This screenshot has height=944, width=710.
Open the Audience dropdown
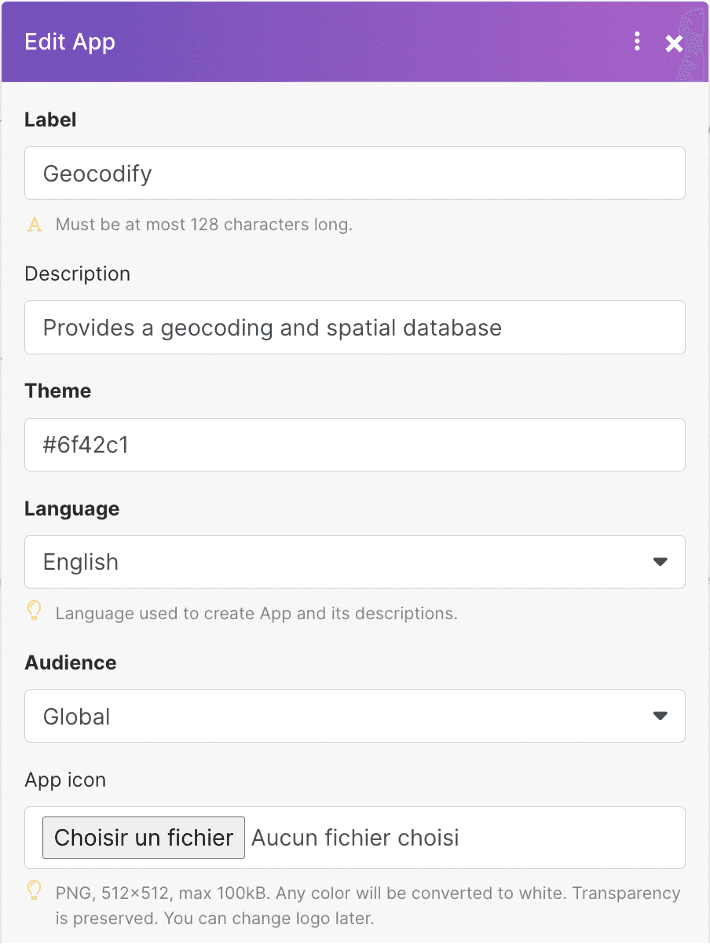click(355, 716)
